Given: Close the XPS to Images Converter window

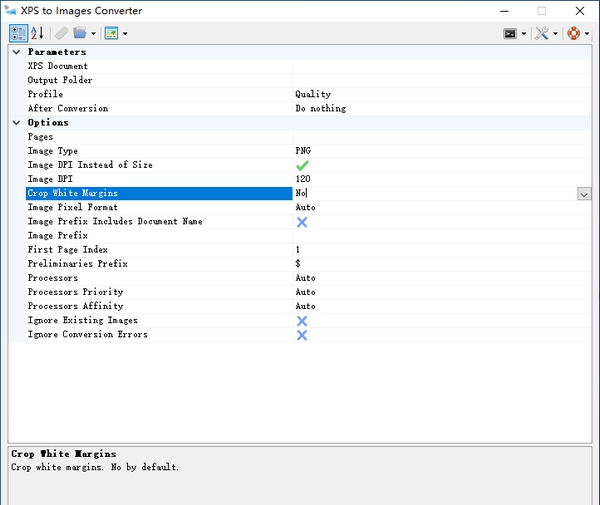Looking at the screenshot, I should [580, 11].
